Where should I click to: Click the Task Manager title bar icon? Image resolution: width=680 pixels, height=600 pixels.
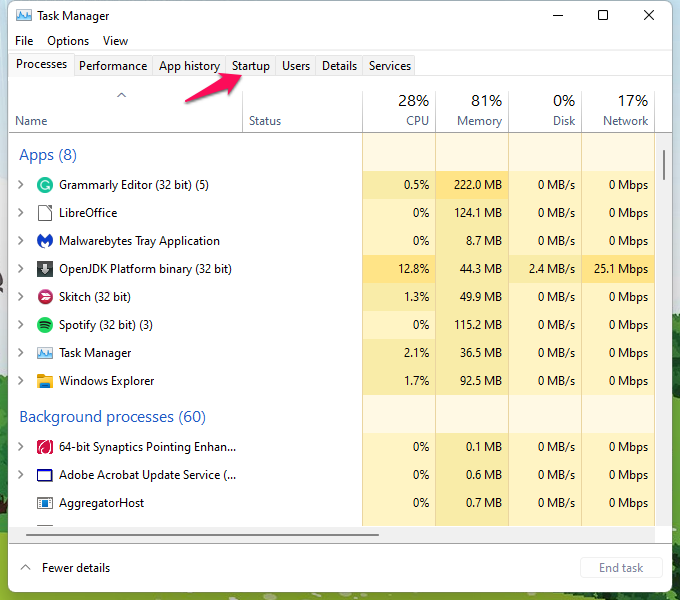[x=24, y=16]
